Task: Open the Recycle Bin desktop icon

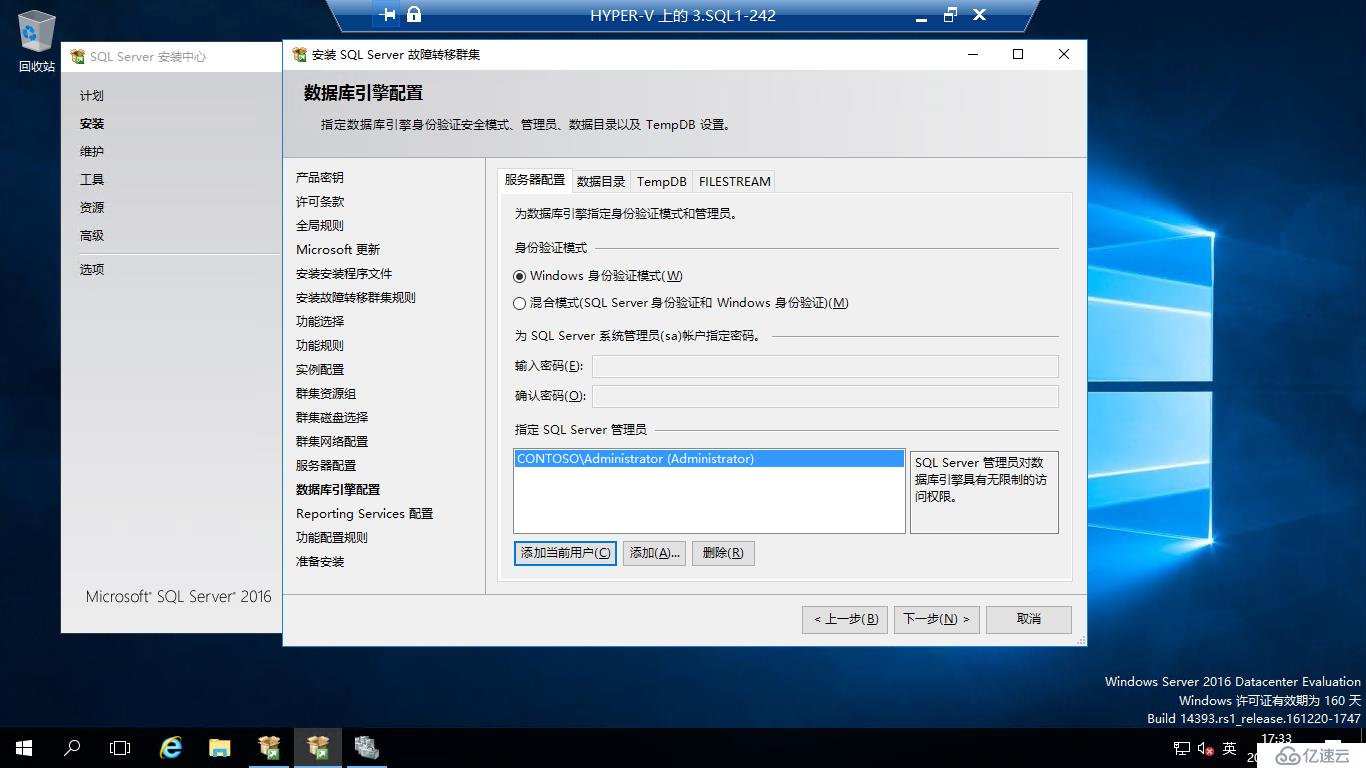Action: (37, 42)
